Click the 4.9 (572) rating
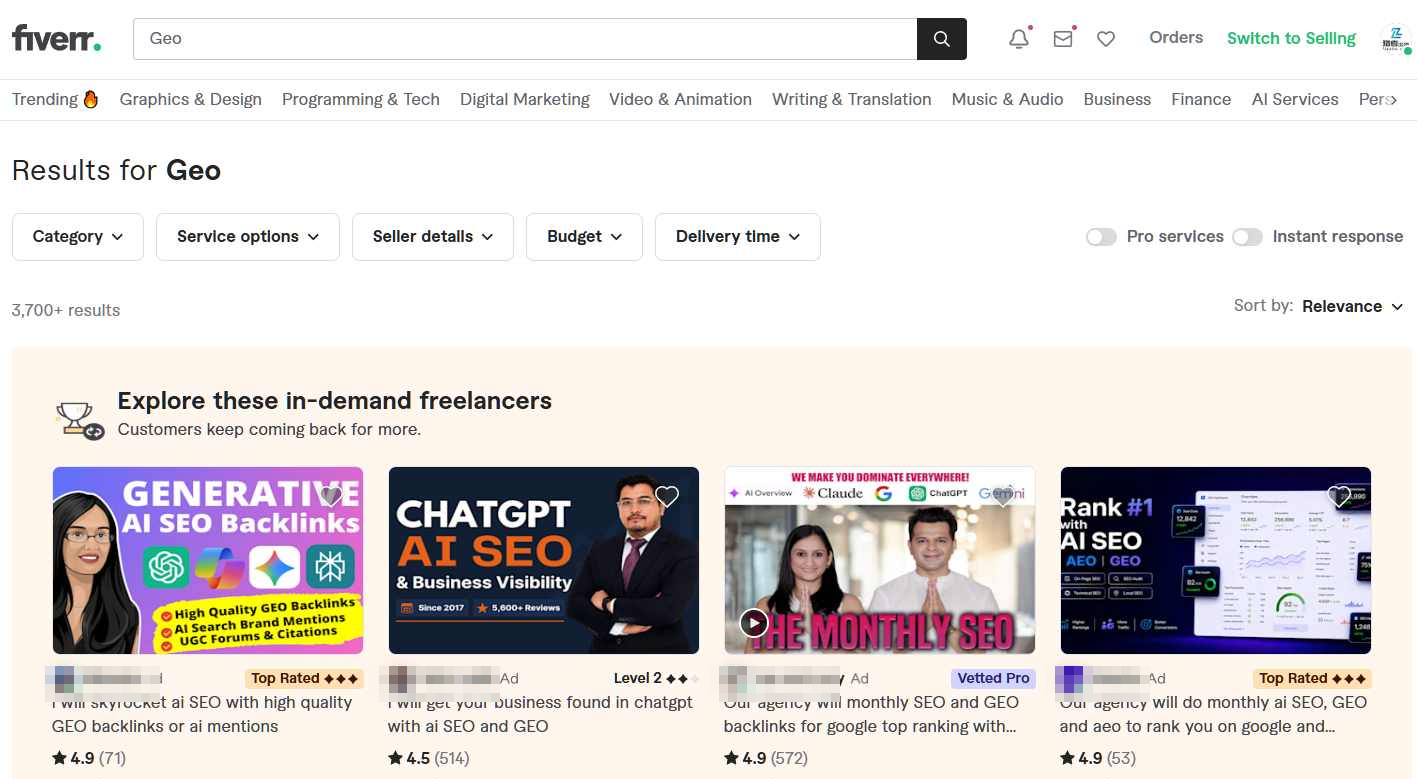The image size is (1417, 779). pyautogui.click(x=765, y=758)
